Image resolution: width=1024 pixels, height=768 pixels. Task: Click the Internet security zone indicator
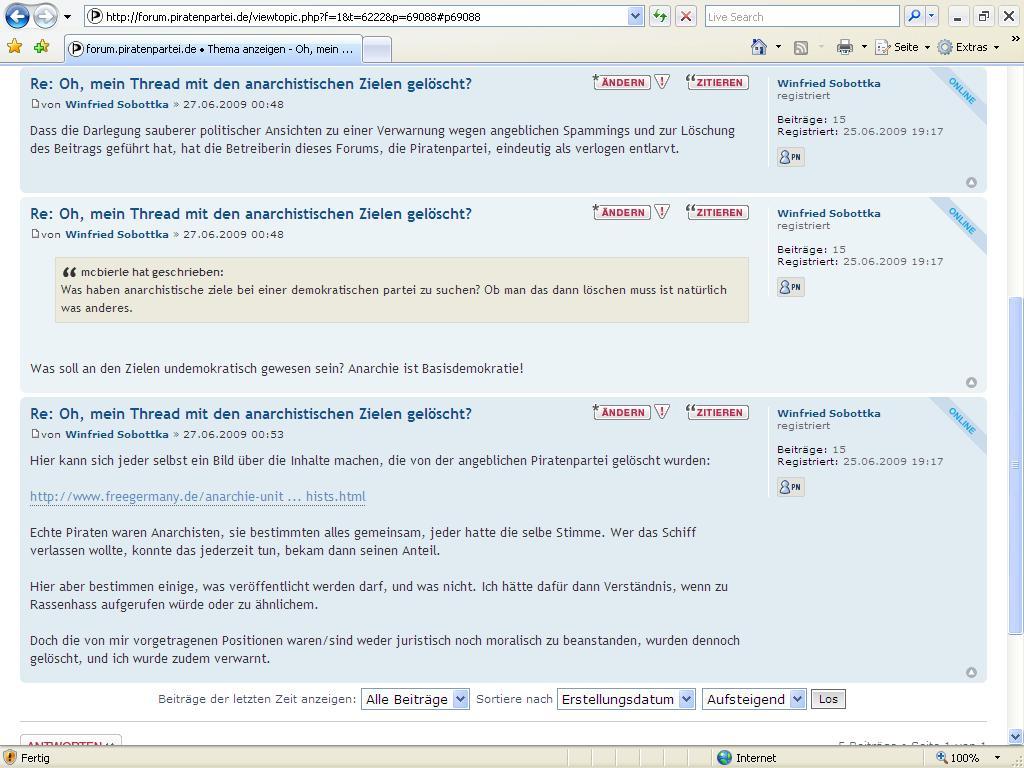click(x=747, y=758)
